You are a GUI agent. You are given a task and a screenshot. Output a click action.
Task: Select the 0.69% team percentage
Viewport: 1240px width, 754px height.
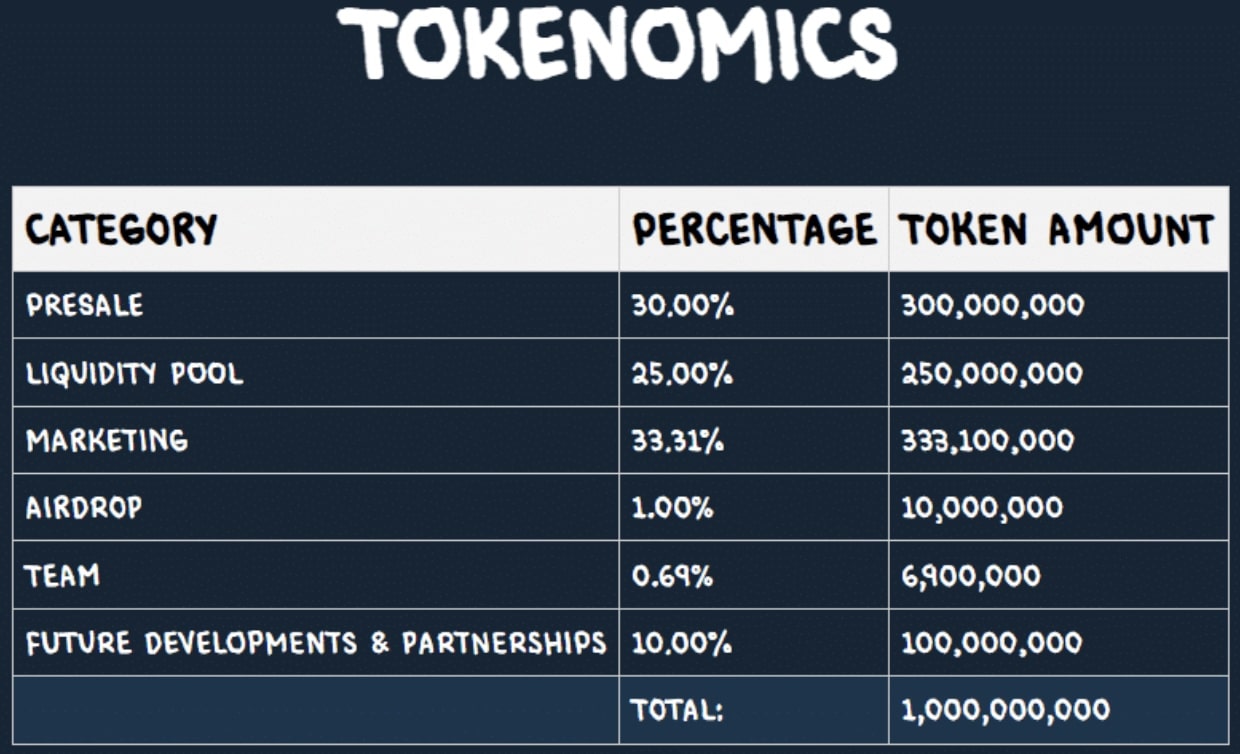672,575
